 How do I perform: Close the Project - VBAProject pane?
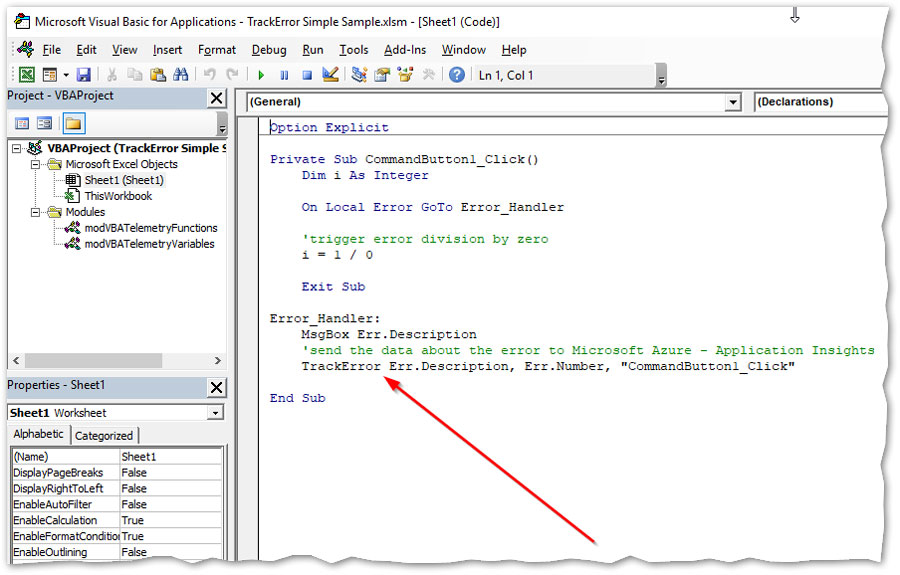pyautogui.click(x=216, y=98)
